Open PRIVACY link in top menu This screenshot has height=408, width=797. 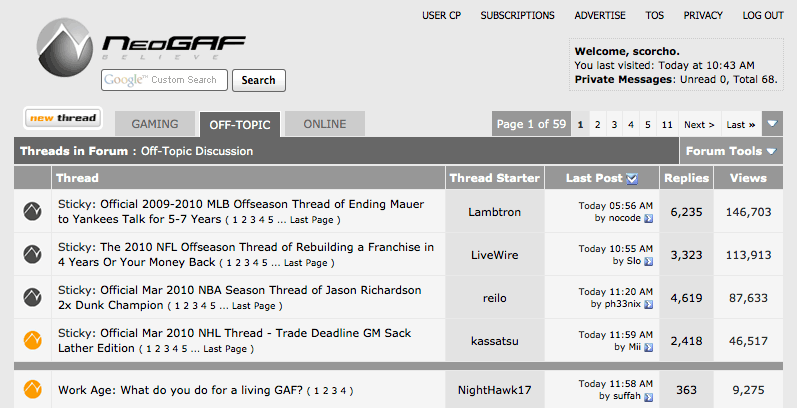coord(703,16)
